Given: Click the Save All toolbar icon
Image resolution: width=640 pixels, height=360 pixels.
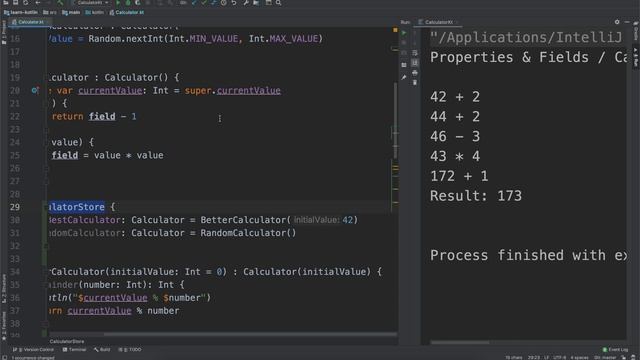Looking at the screenshot, I should (16, 2).
